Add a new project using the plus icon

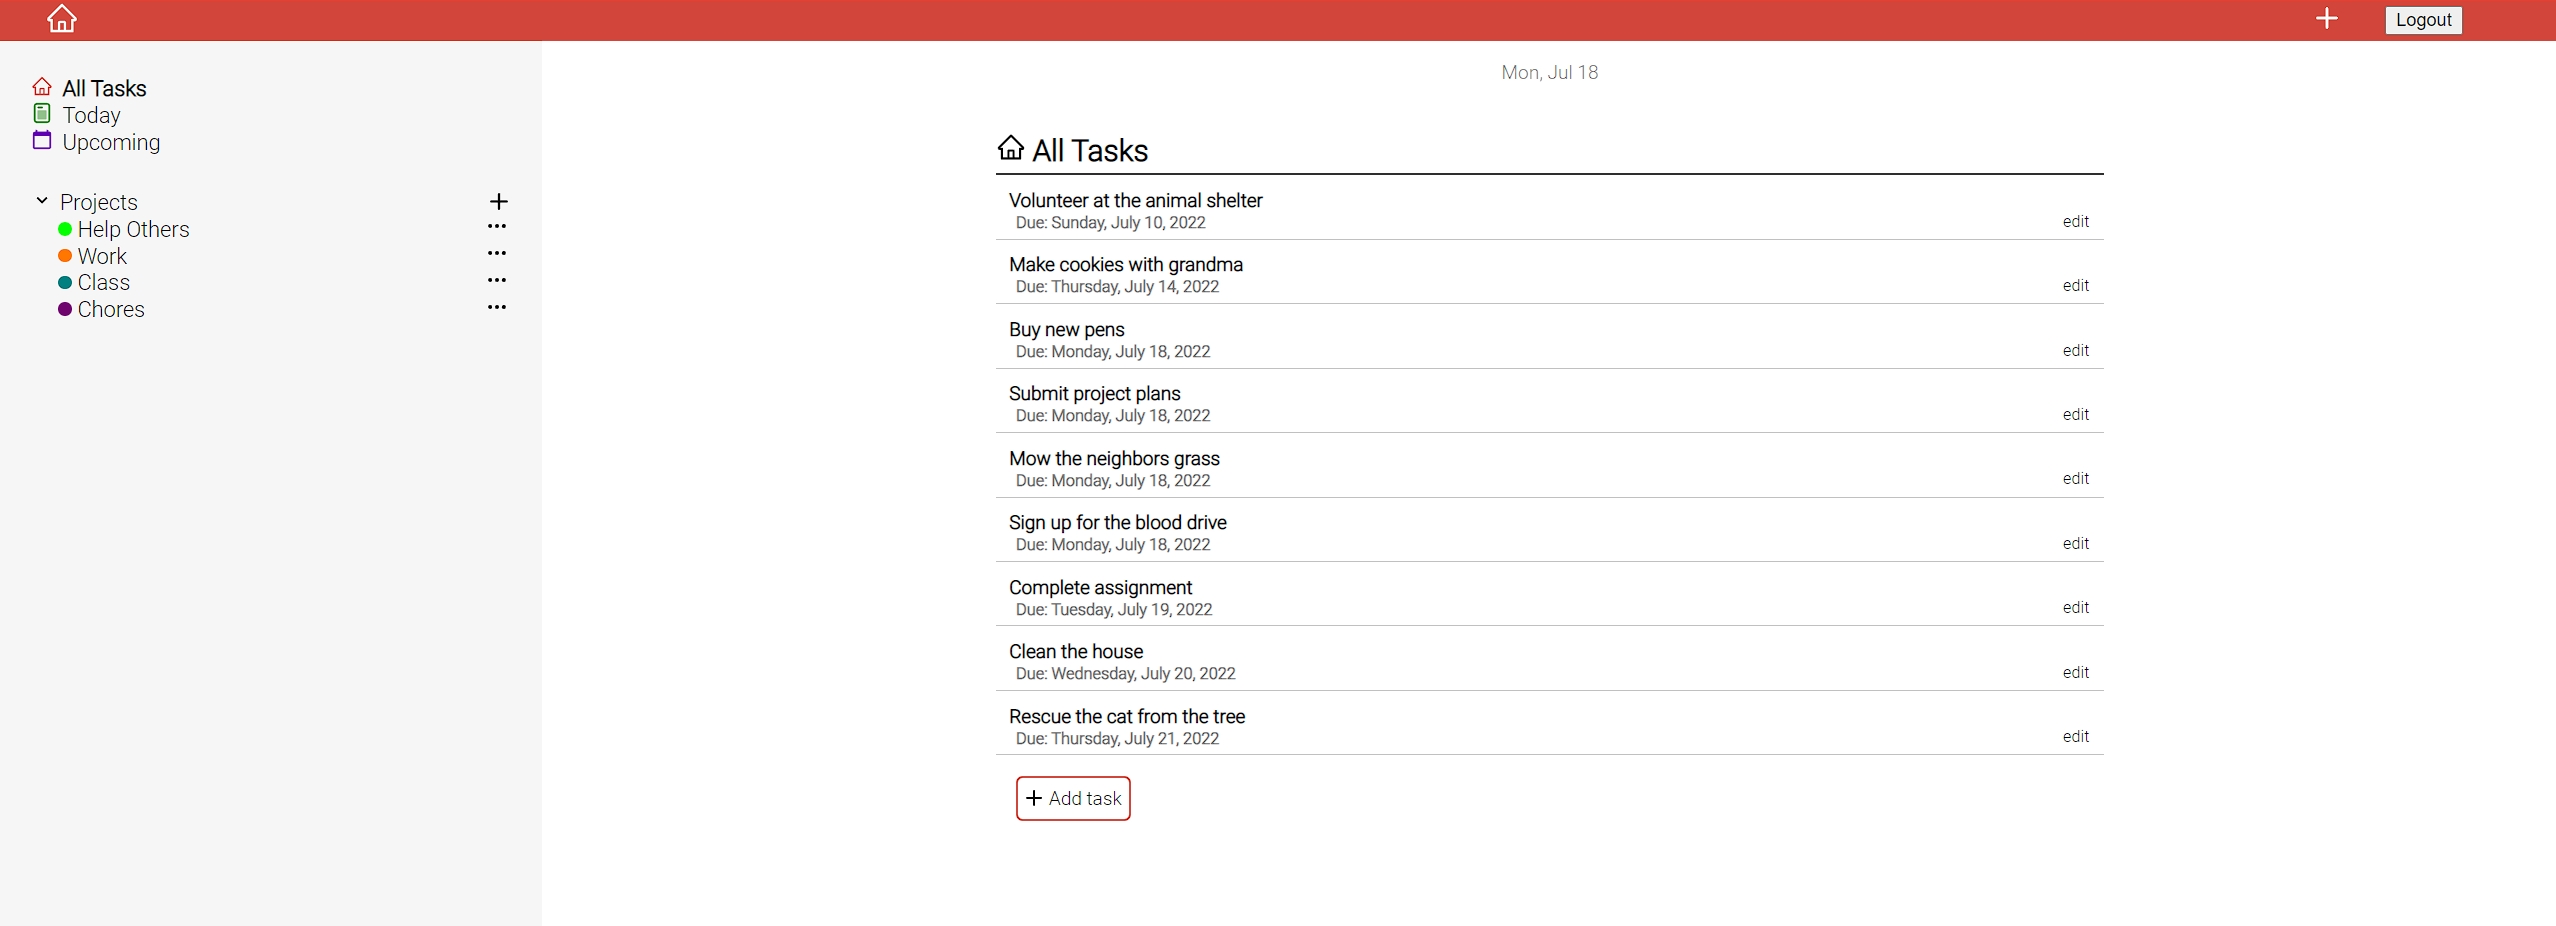498,201
